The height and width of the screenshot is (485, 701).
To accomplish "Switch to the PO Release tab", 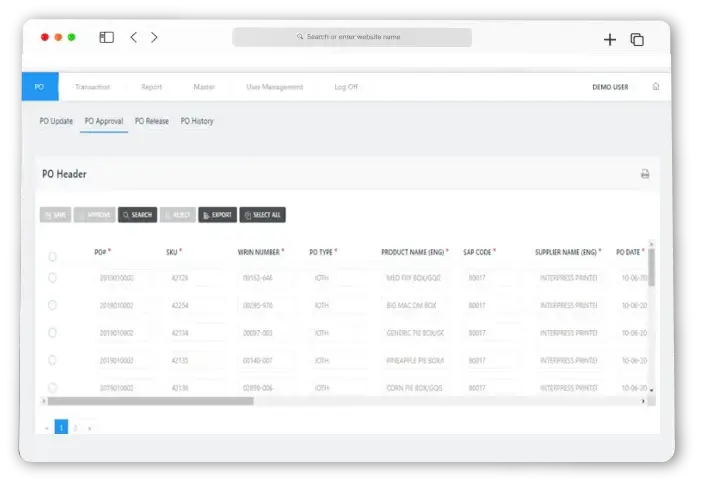I will (x=152, y=121).
